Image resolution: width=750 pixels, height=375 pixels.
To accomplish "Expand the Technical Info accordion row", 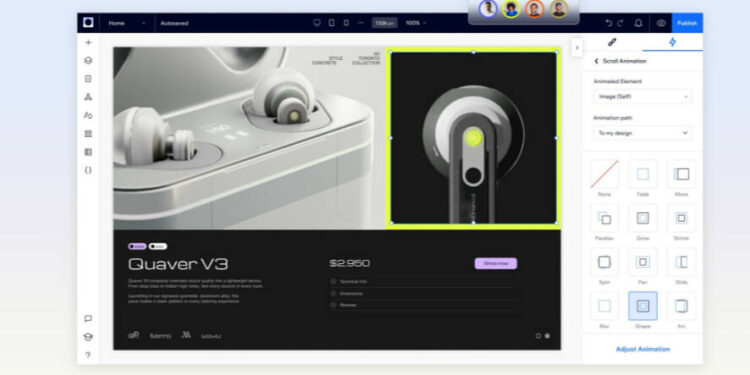I will coord(424,282).
